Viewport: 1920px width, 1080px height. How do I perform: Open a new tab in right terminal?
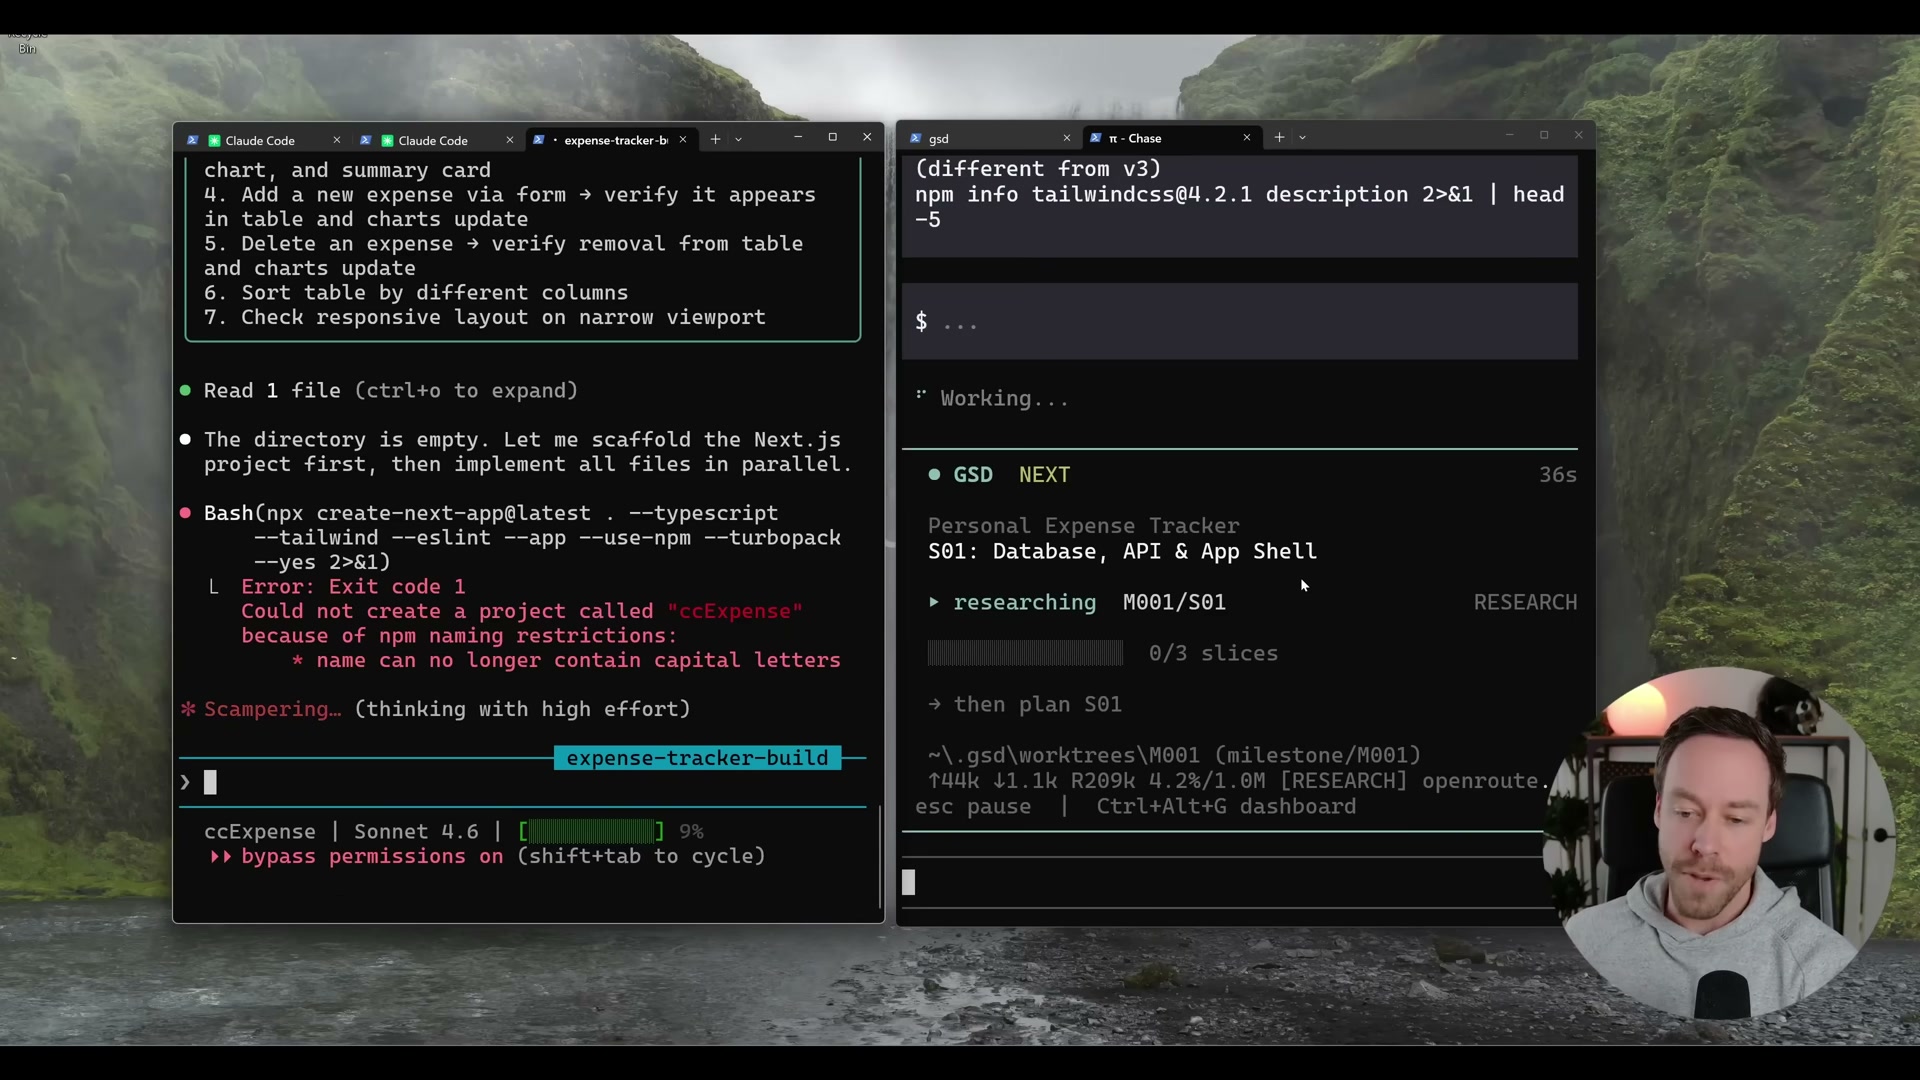click(x=1279, y=138)
